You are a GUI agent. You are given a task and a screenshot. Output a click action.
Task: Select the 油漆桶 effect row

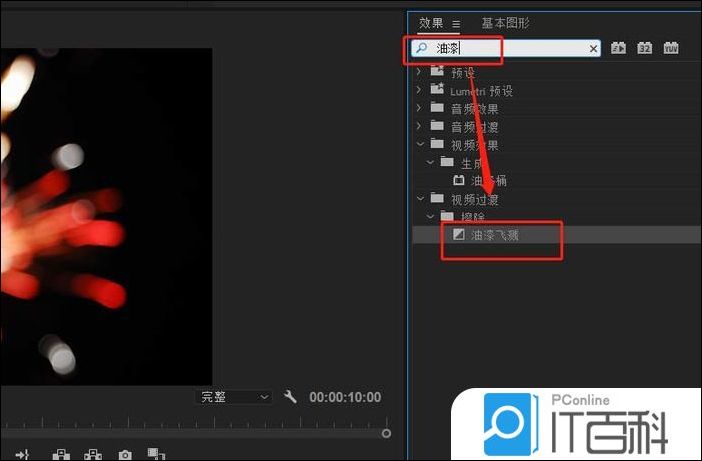[x=556, y=181]
